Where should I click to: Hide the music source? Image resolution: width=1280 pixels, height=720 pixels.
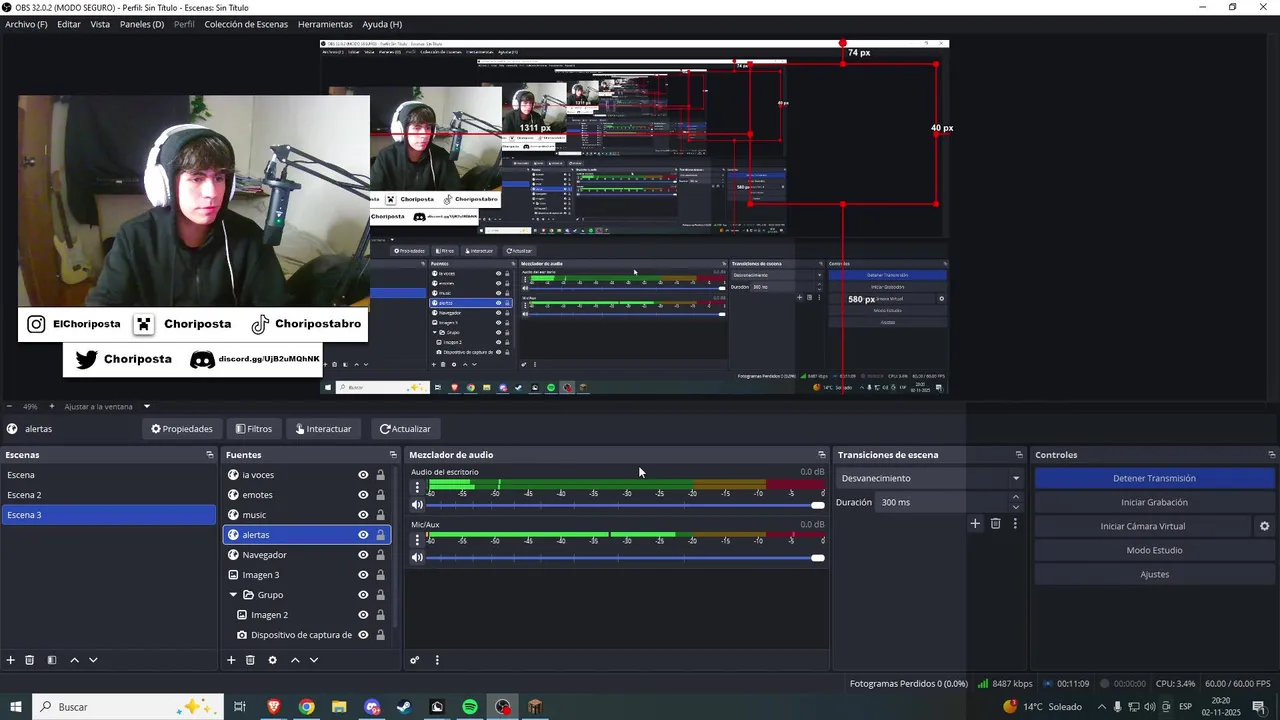tap(363, 515)
